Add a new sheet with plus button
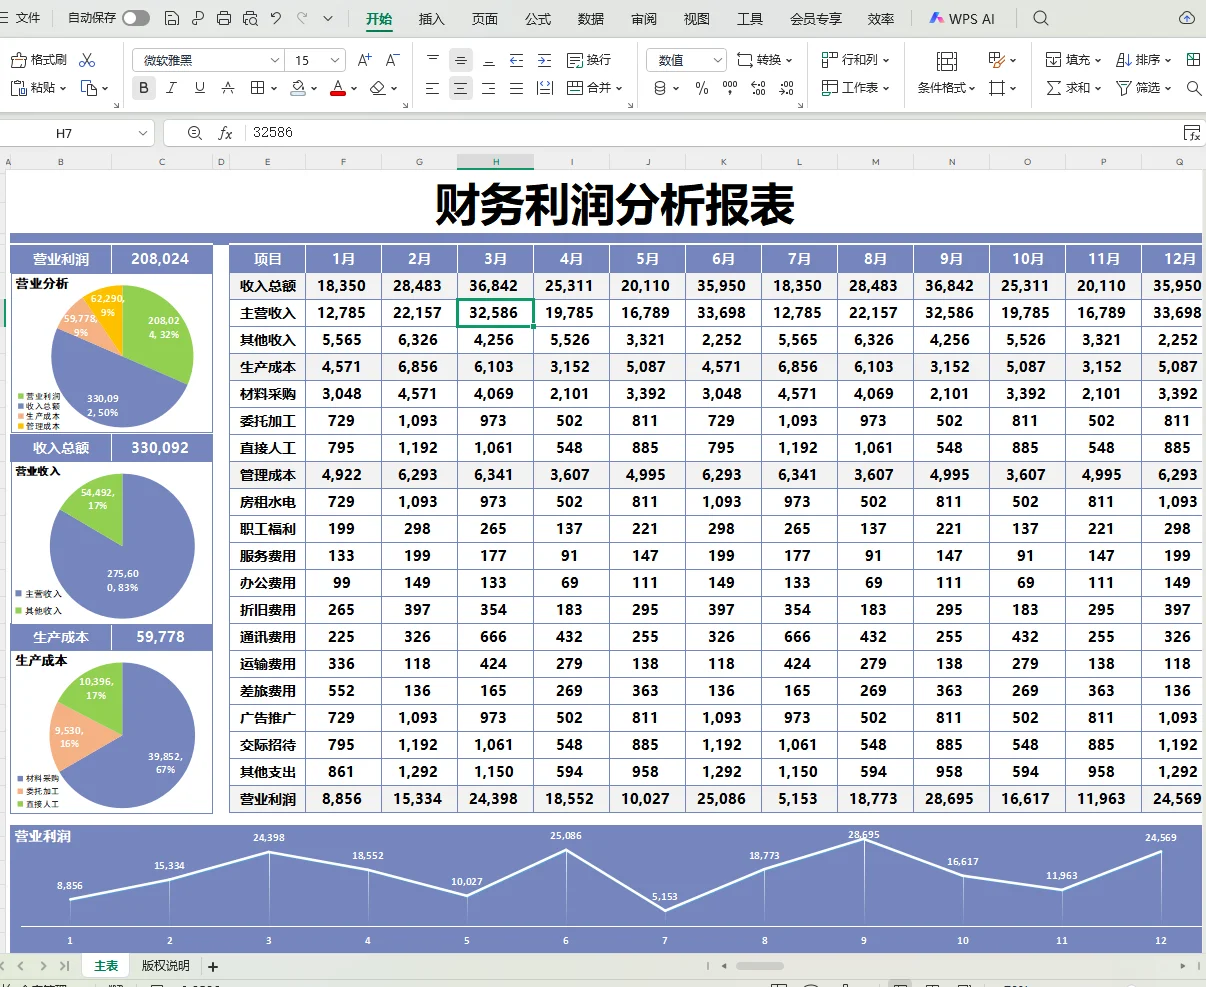The image size is (1206, 987). coord(213,967)
